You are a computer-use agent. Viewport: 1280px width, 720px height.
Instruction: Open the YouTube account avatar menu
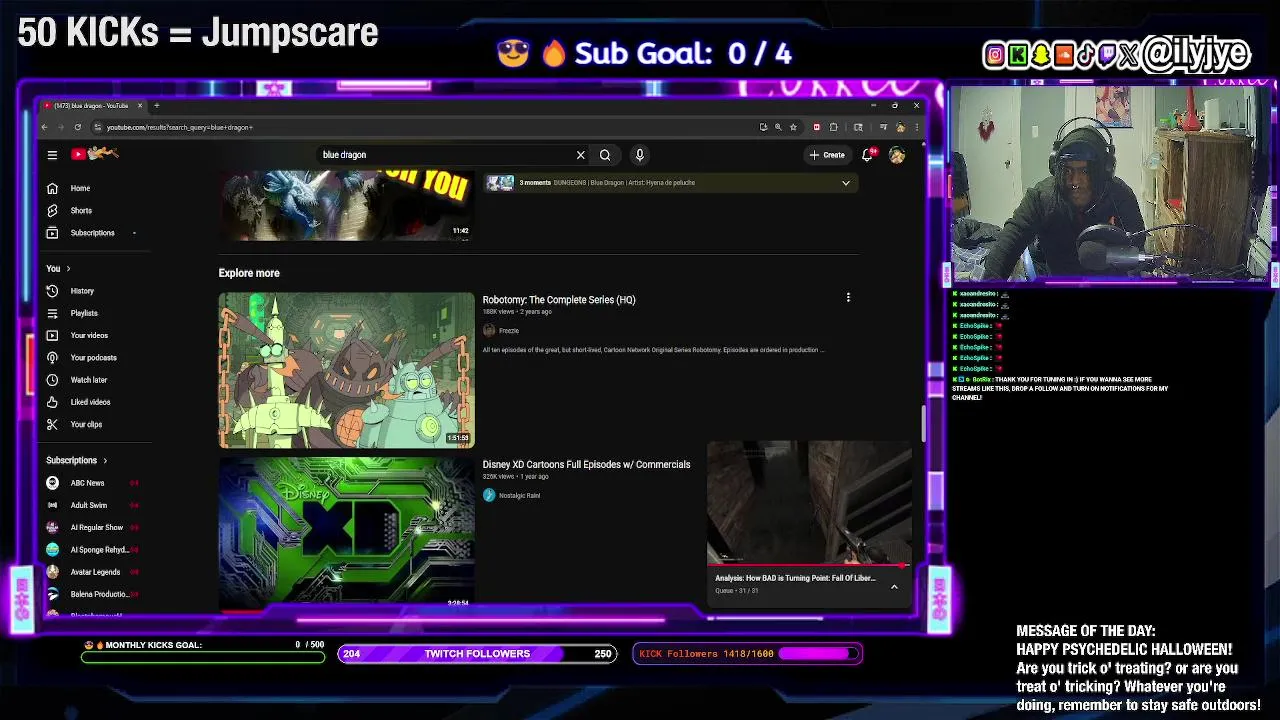coord(897,155)
